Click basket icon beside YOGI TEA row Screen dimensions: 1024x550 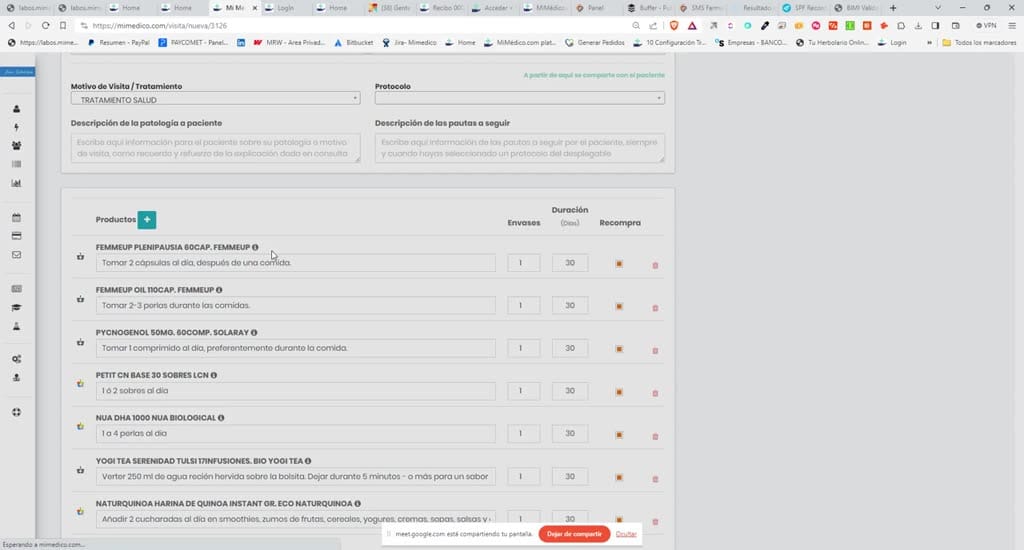[80, 470]
